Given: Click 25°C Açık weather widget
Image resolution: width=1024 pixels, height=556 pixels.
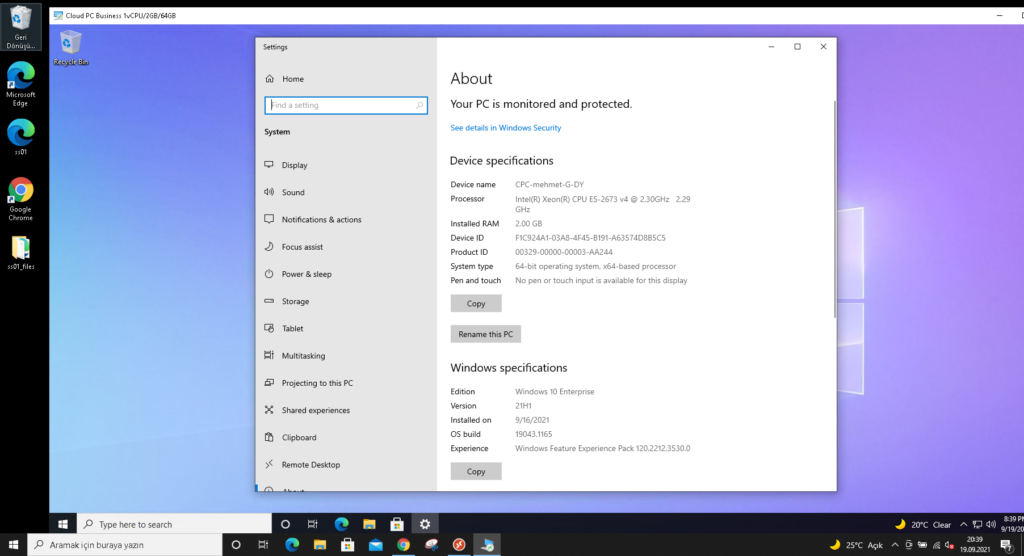Looking at the screenshot, I should pyautogui.click(x=856, y=545).
